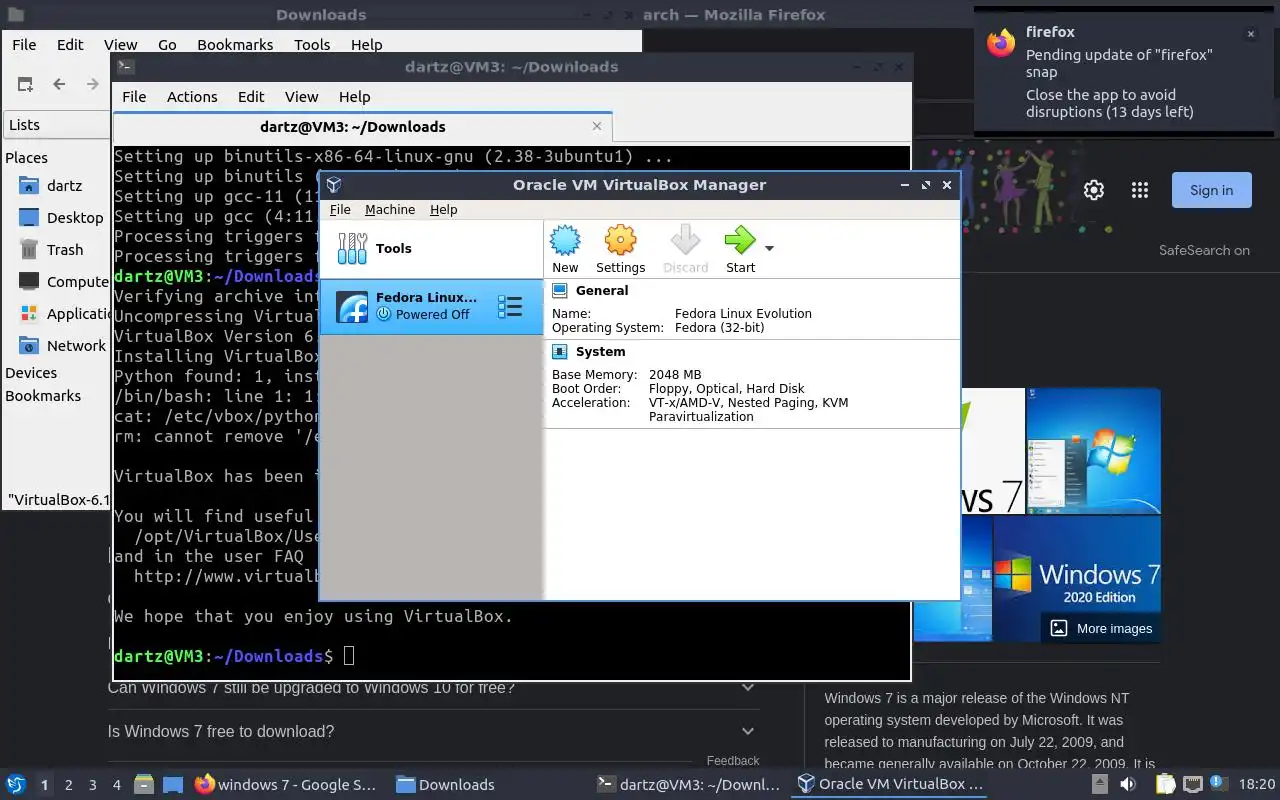Open Fedora Linux VM list menu icon
The image size is (1280, 800).
point(510,307)
